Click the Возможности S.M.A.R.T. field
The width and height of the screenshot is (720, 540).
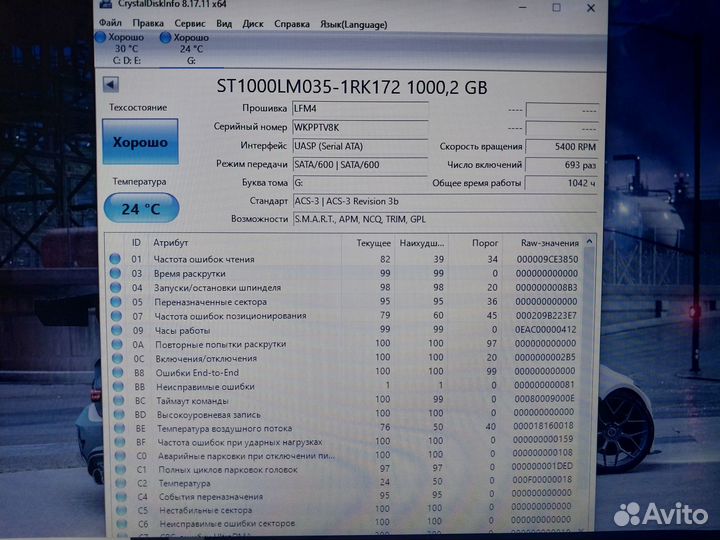(444, 219)
